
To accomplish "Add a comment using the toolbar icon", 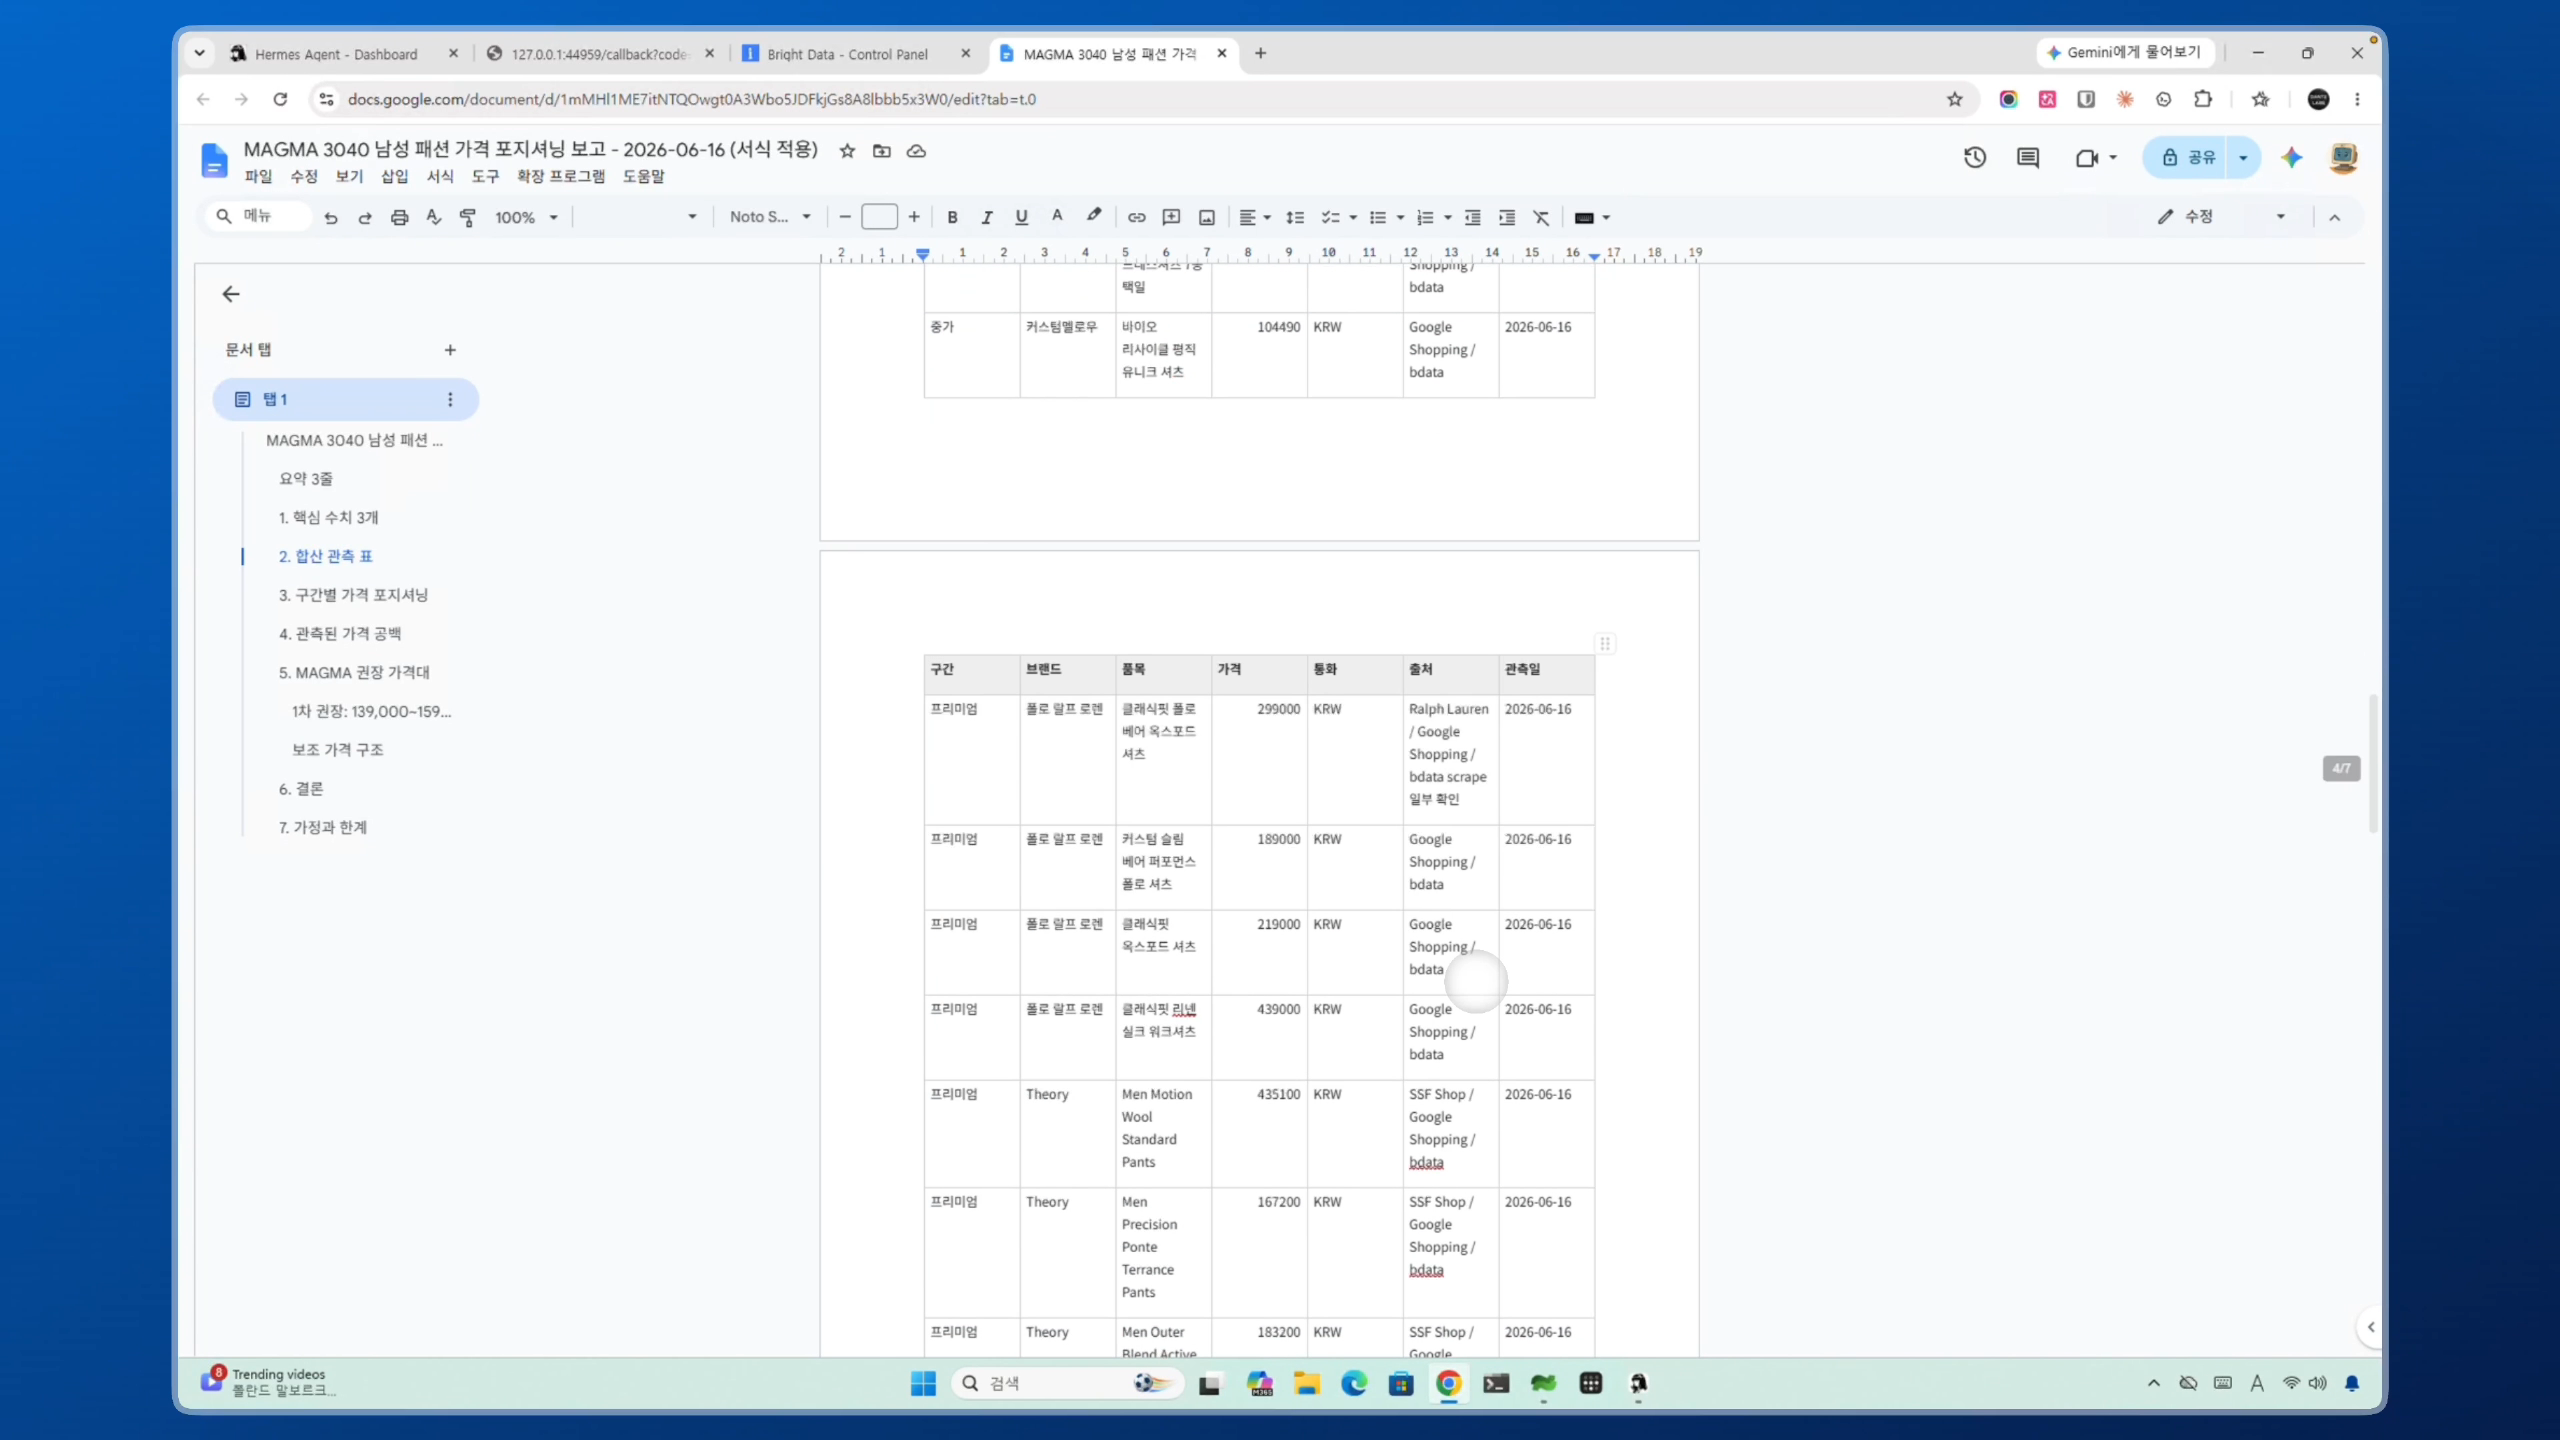I will [x=1171, y=217].
